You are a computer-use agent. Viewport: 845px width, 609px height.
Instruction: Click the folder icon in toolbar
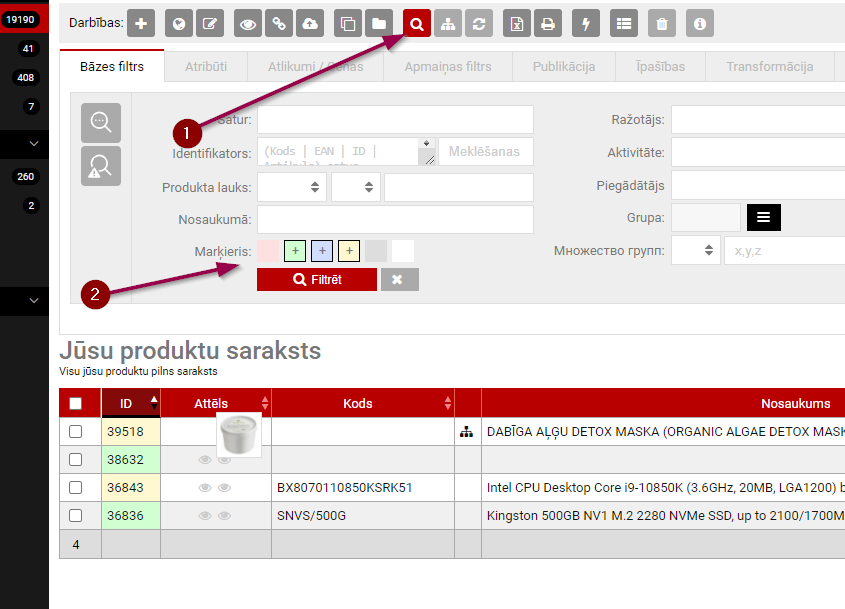click(x=379, y=23)
